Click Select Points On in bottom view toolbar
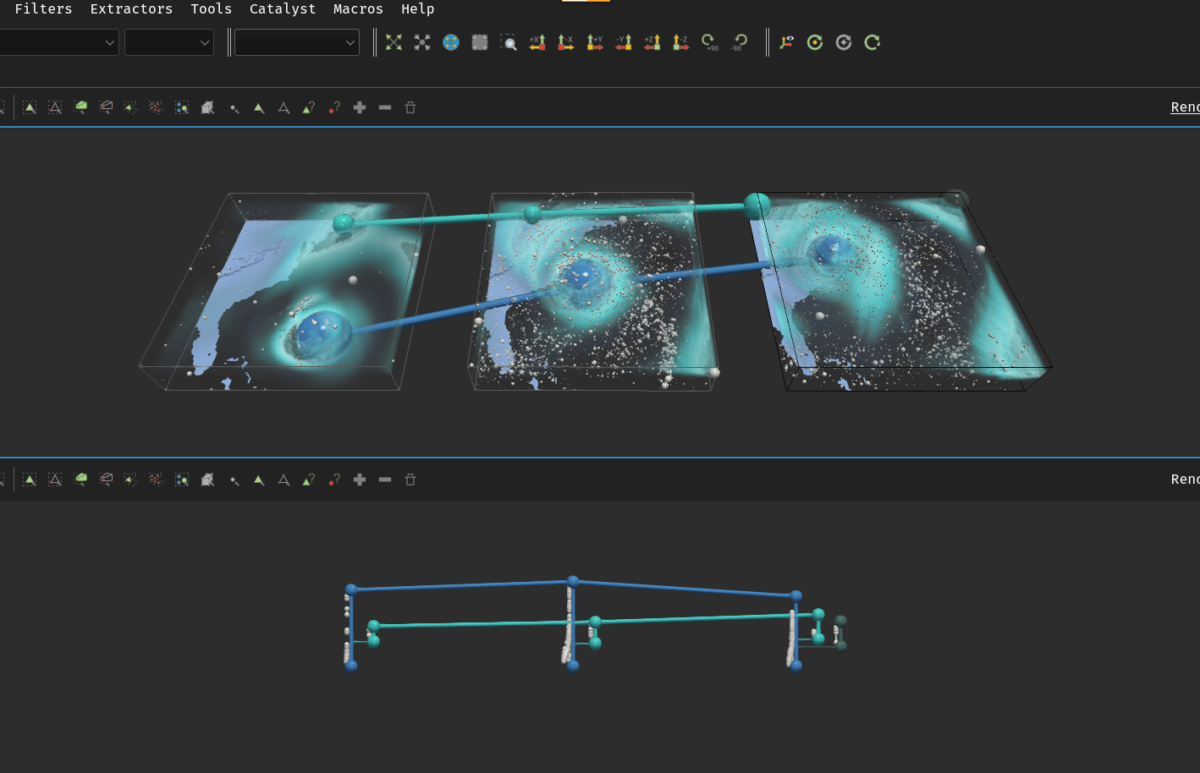This screenshot has width=1200, height=773. click(x=55, y=480)
